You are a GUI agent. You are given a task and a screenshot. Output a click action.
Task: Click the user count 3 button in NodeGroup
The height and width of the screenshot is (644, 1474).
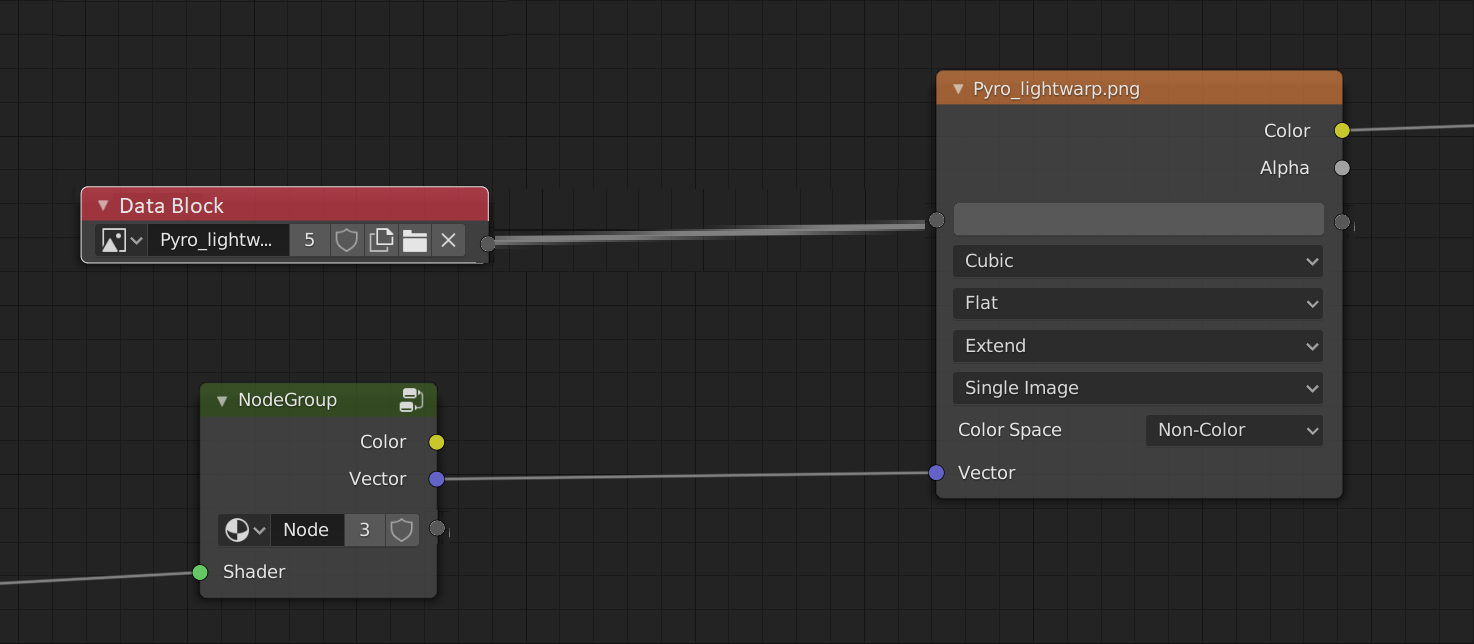click(x=365, y=530)
